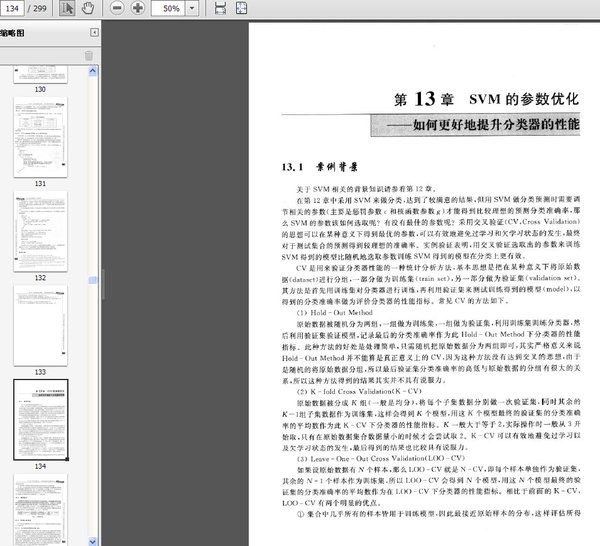The image size is (600, 546).
Task: Fit page width using scrolling-mode icon
Action: tap(220, 8)
